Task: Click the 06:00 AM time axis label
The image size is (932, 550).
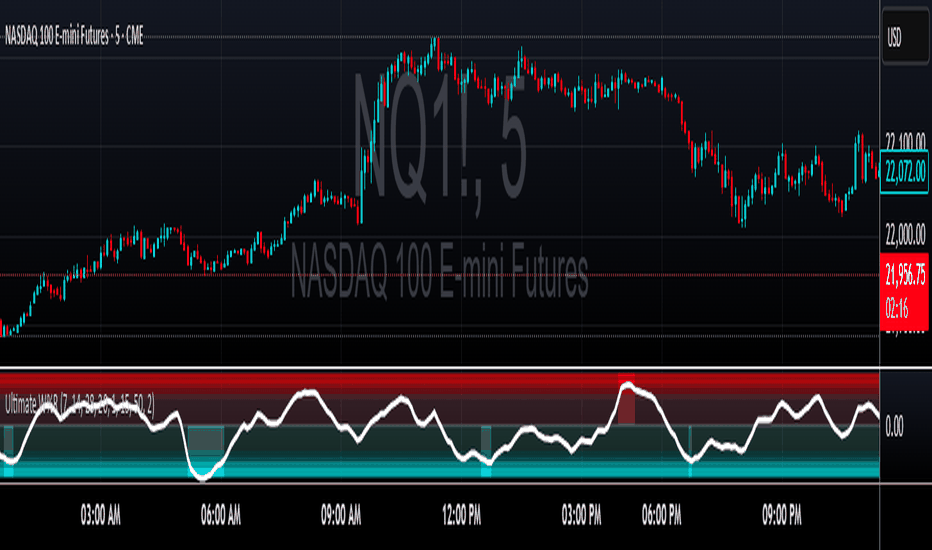Action: pos(221,515)
